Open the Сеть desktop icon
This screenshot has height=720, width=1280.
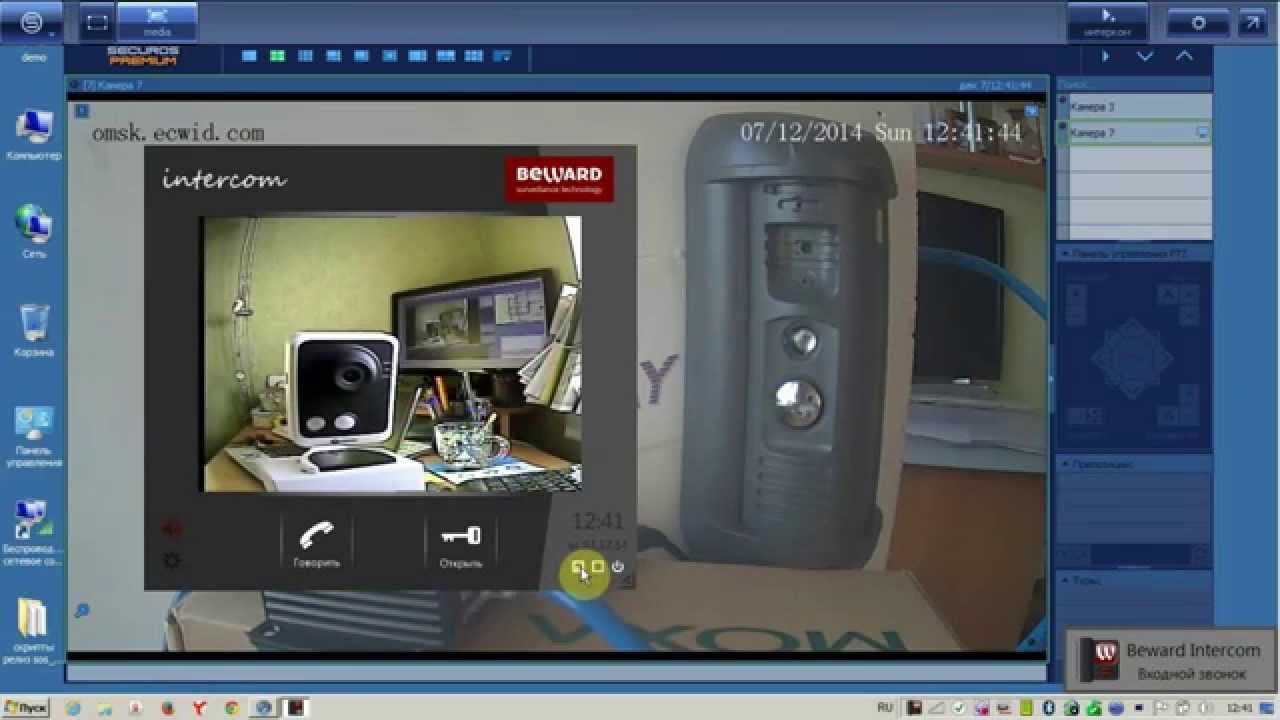pyautogui.click(x=34, y=231)
